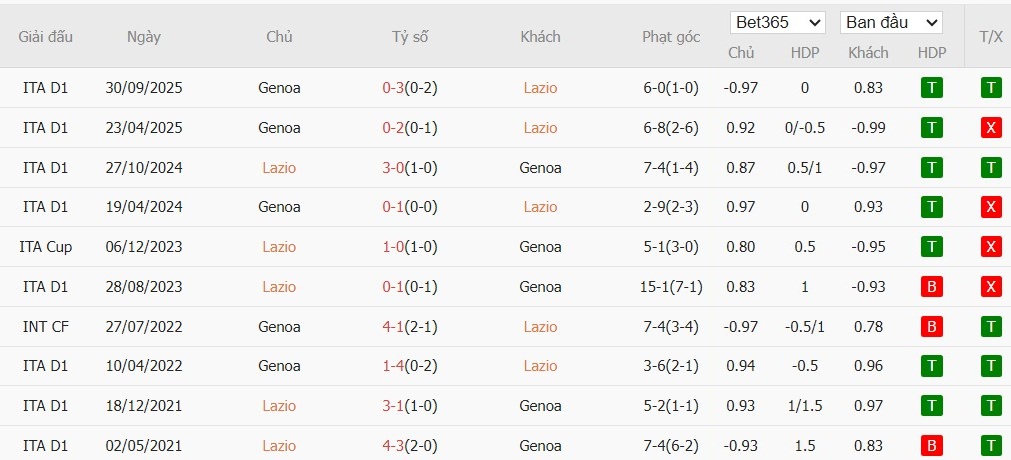Click red X badge in 06/12/2023 row
Image resolution: width=1011 pixels, height=460 pixels.
tap(991, 247)
